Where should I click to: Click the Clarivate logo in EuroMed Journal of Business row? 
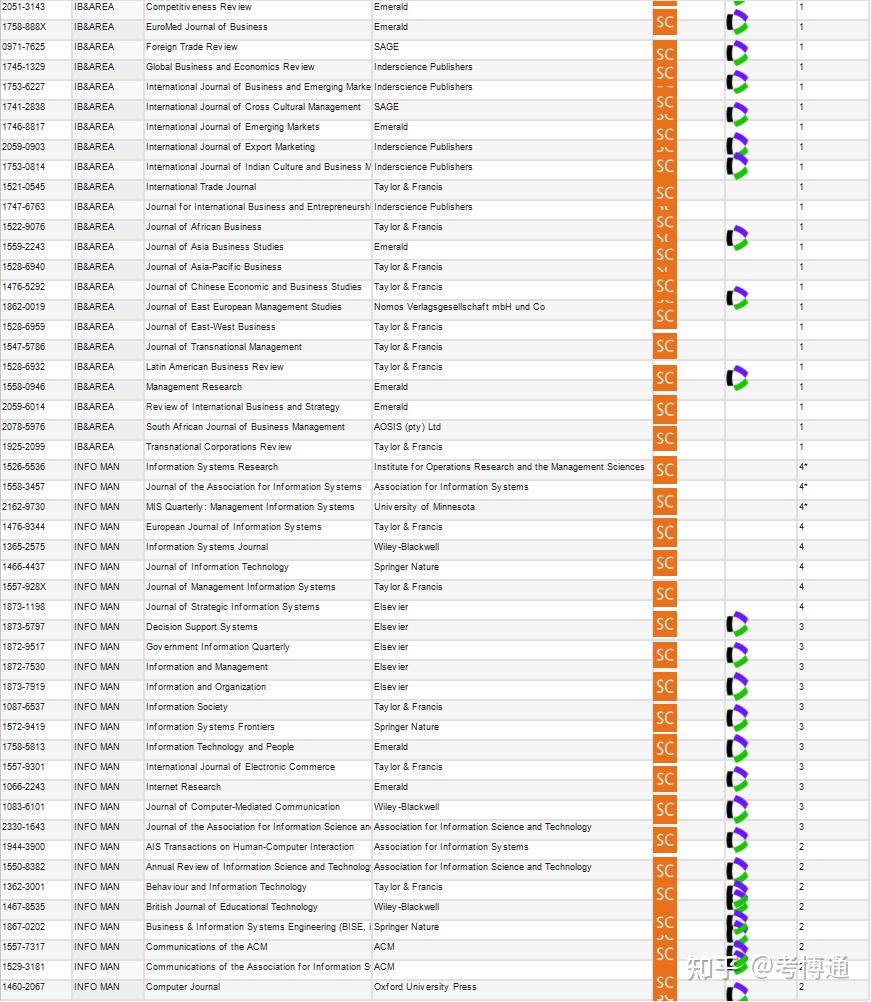[737, 23]
